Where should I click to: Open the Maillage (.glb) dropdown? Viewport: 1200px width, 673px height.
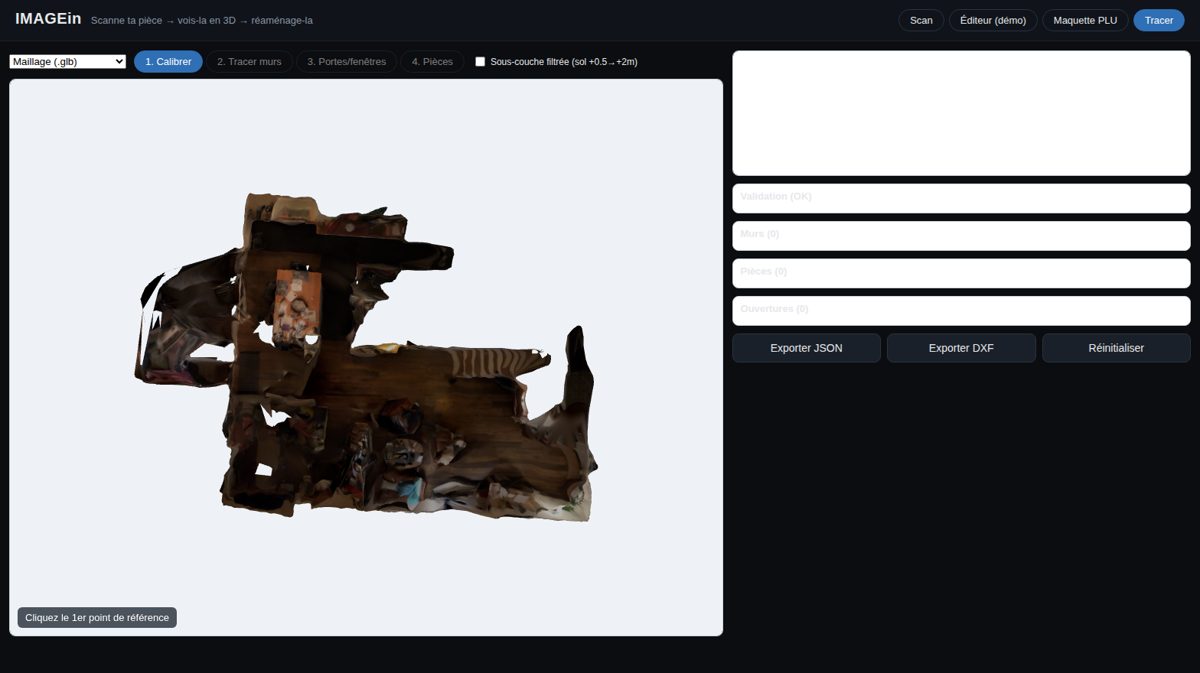pos(68,61)
